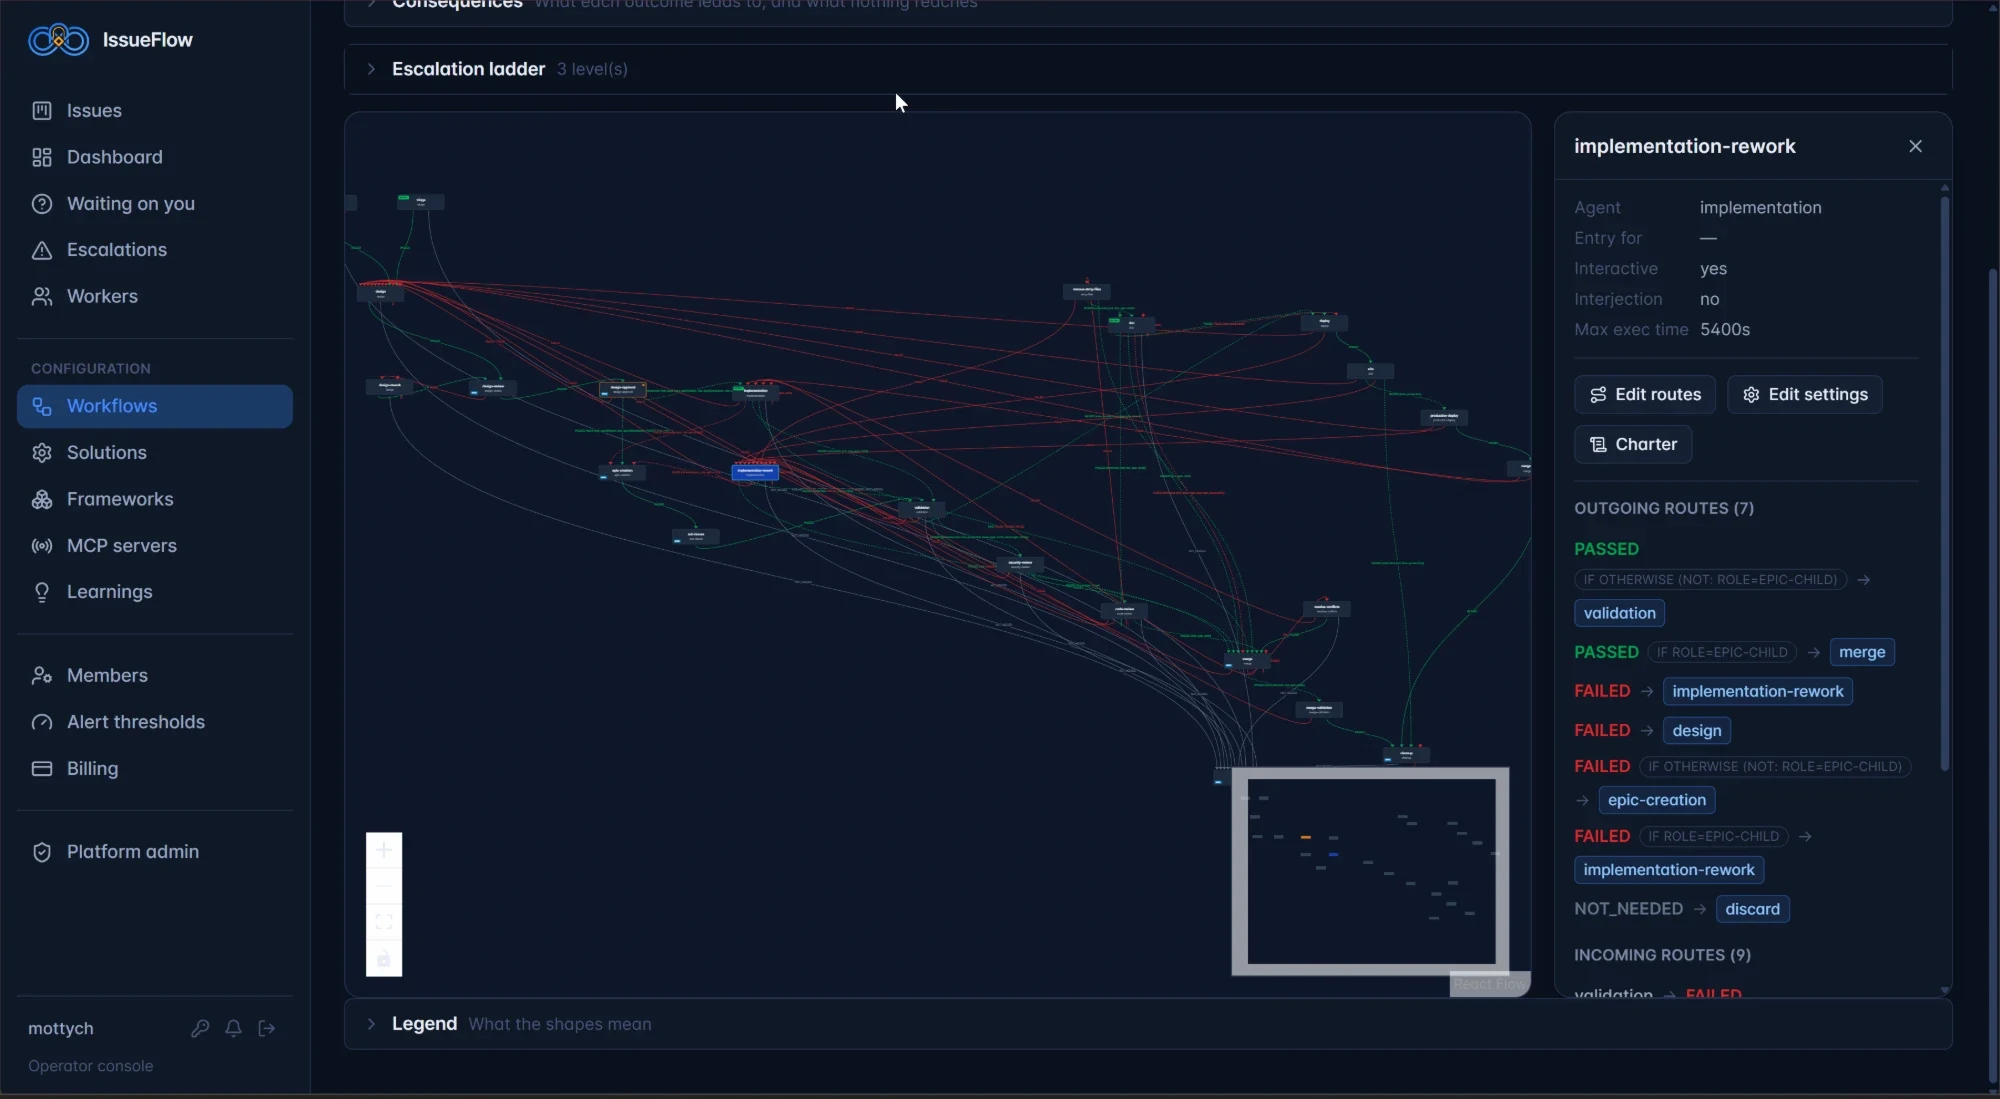Select the highlighted implementation-rework graph node
Viewport: 2000px width, 1099px height.
click(x=755, y=471)
